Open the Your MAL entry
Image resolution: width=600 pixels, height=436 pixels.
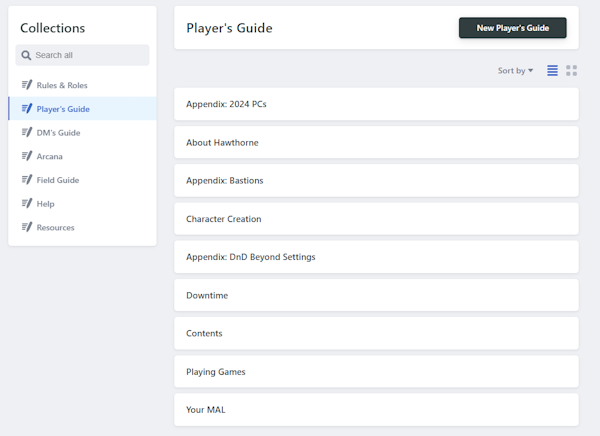[x=376, y=410]
